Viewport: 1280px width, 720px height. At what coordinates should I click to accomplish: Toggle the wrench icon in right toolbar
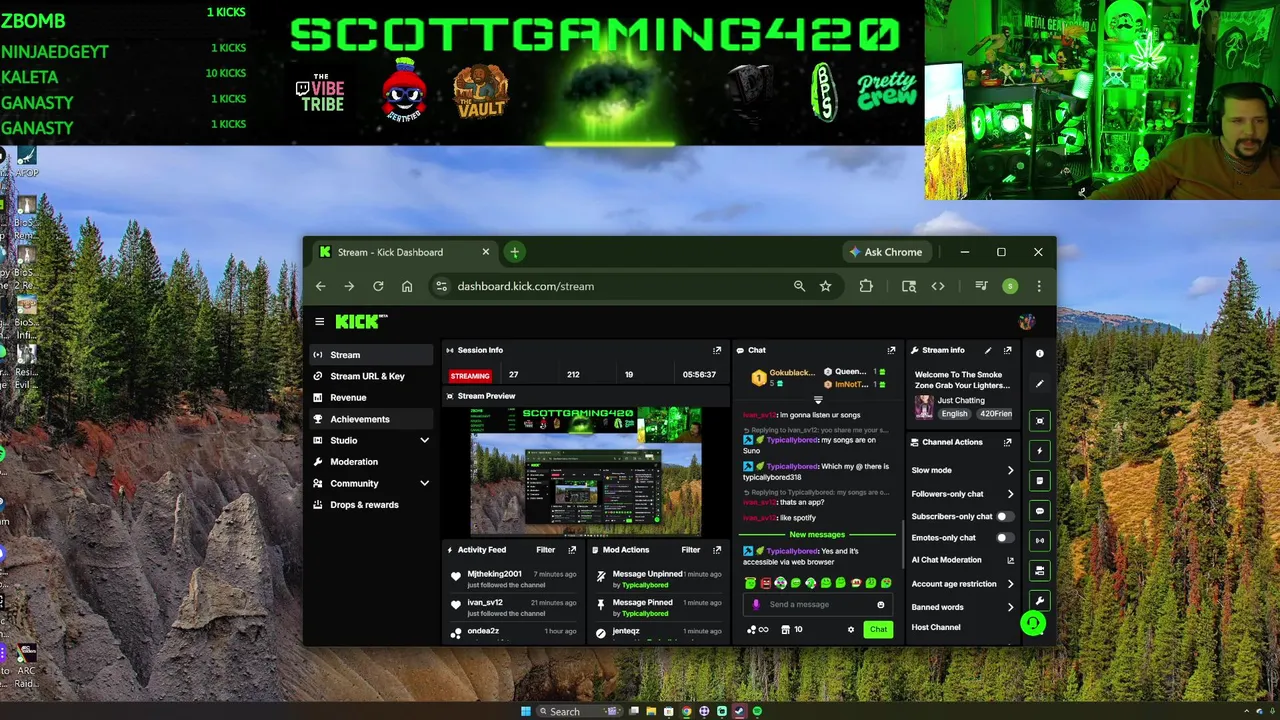[x=1039, y=601]
